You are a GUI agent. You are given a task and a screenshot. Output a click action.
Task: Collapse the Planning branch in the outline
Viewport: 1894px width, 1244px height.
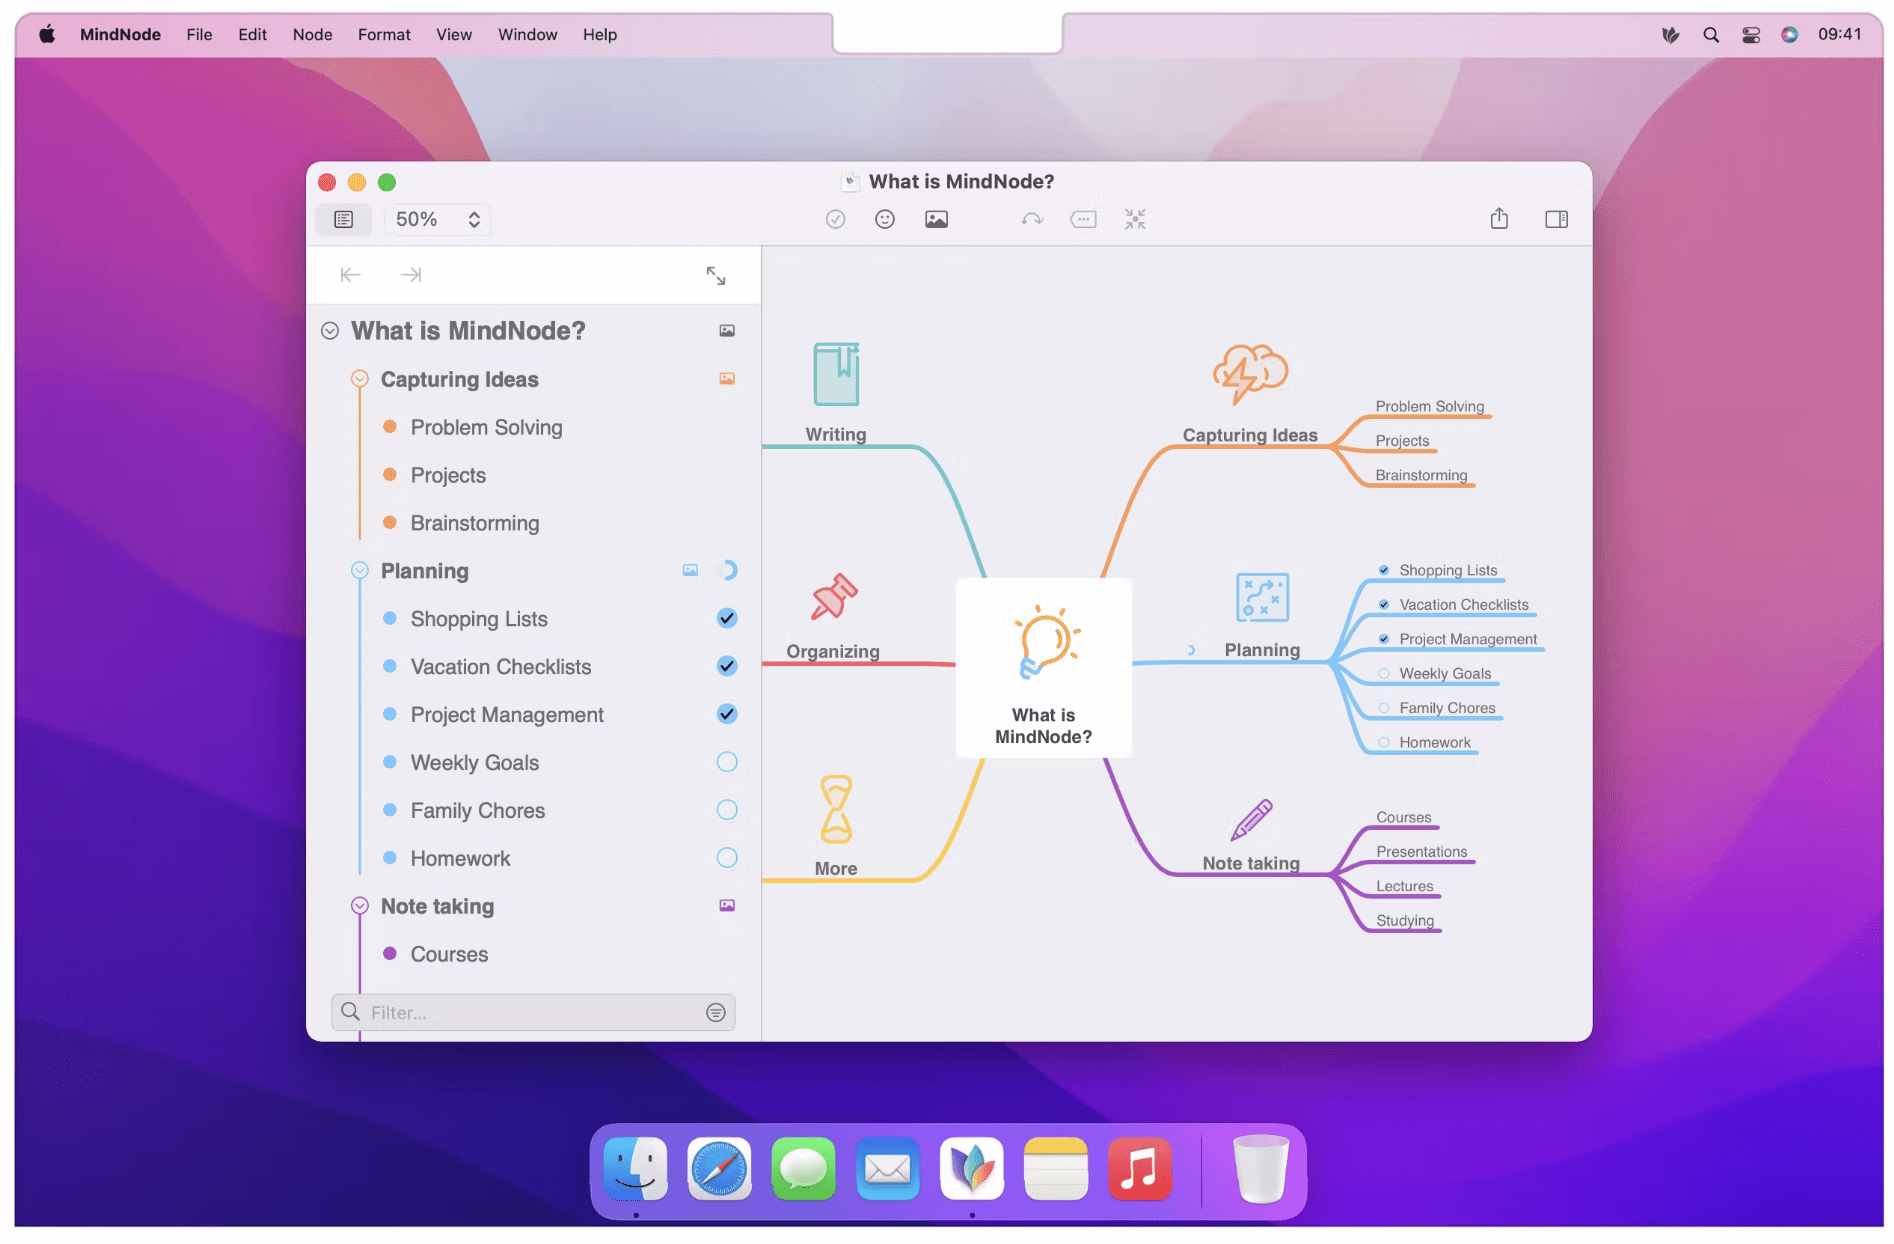point(360,570)
